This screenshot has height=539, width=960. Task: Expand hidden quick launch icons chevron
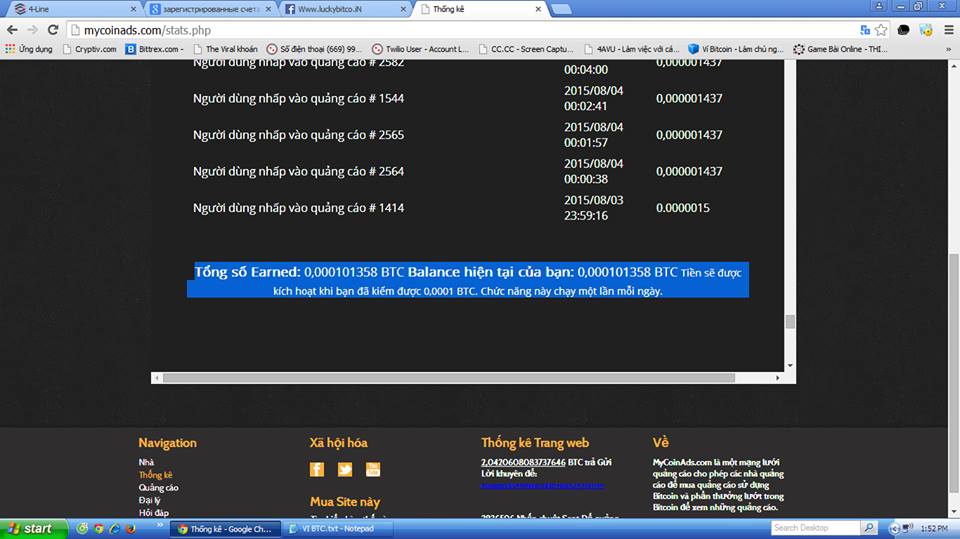click(x=160, y=525)
